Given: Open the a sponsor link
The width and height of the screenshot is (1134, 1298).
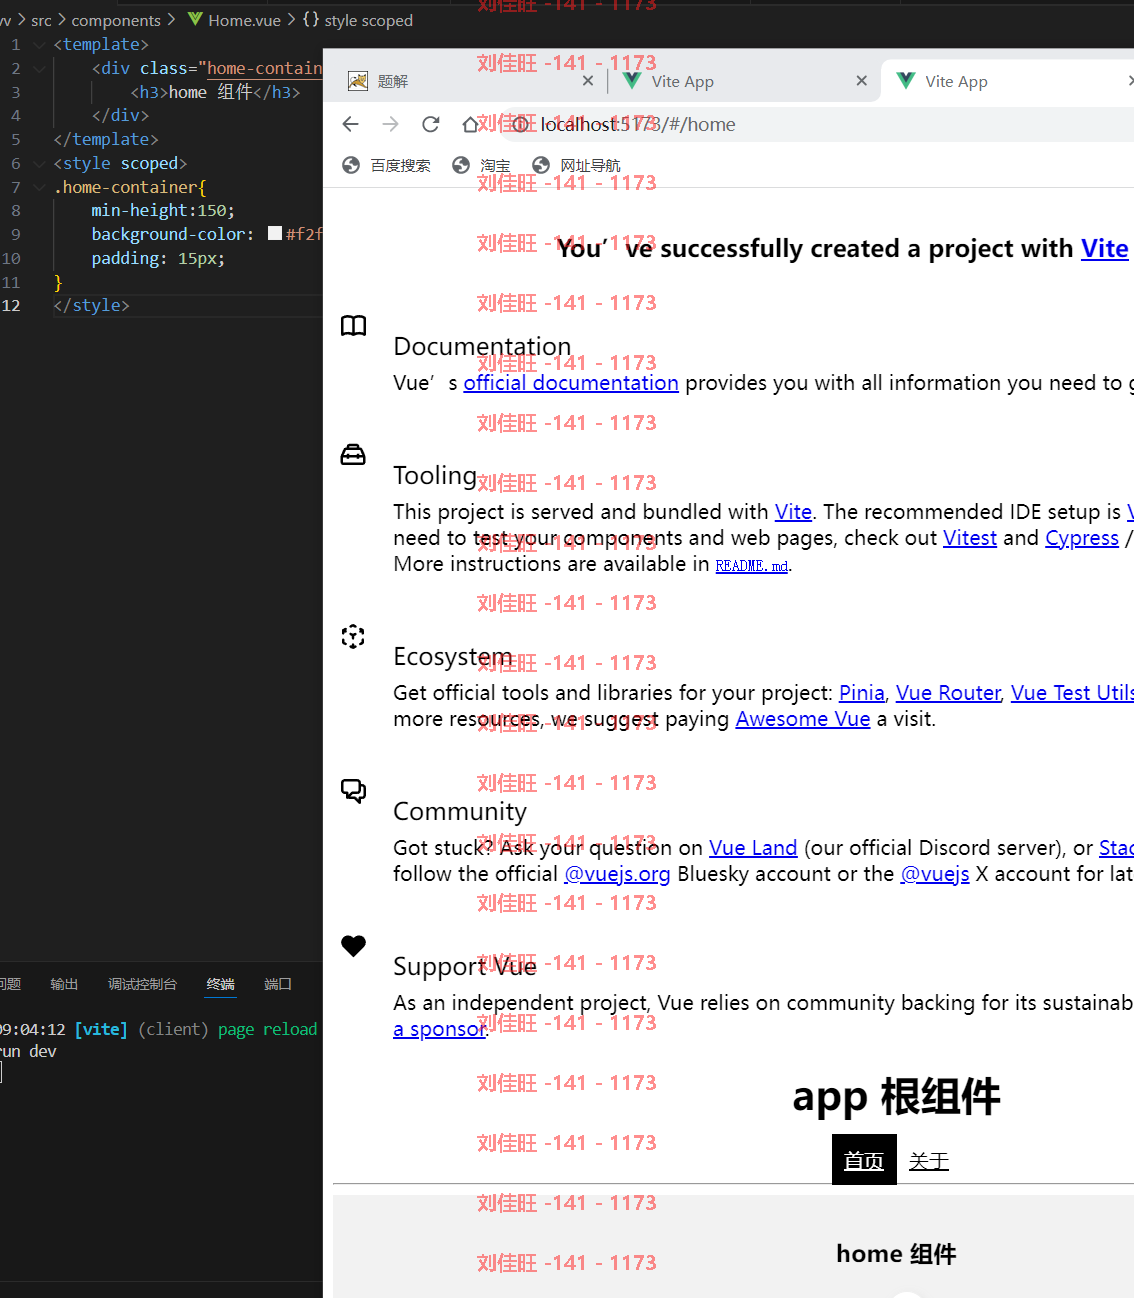Looking at the screenshot, I should tap(439, 1029).
